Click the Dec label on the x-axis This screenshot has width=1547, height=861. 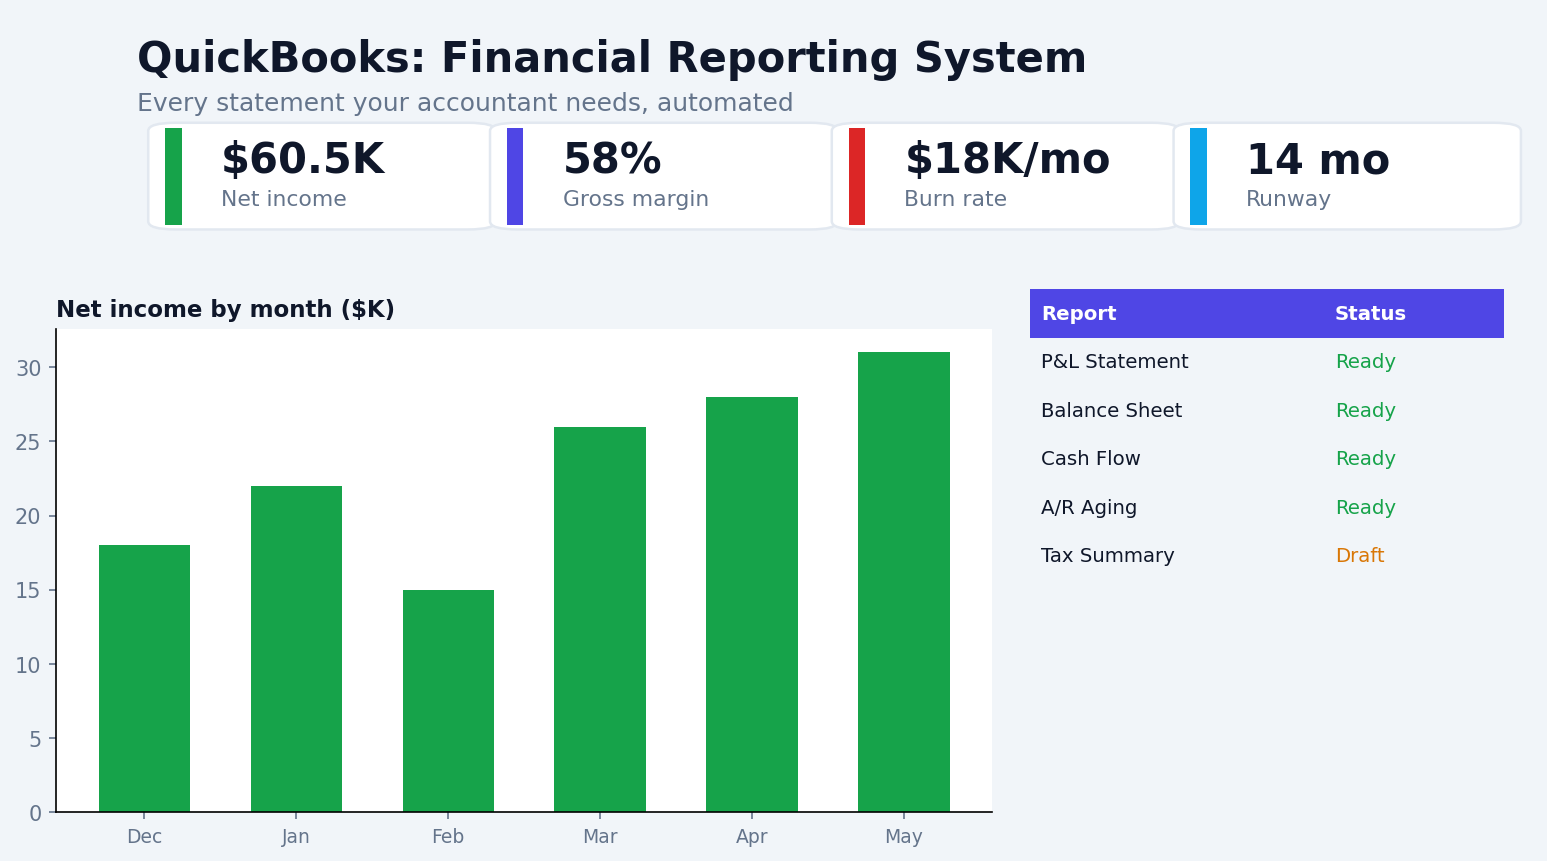[144, 837]
